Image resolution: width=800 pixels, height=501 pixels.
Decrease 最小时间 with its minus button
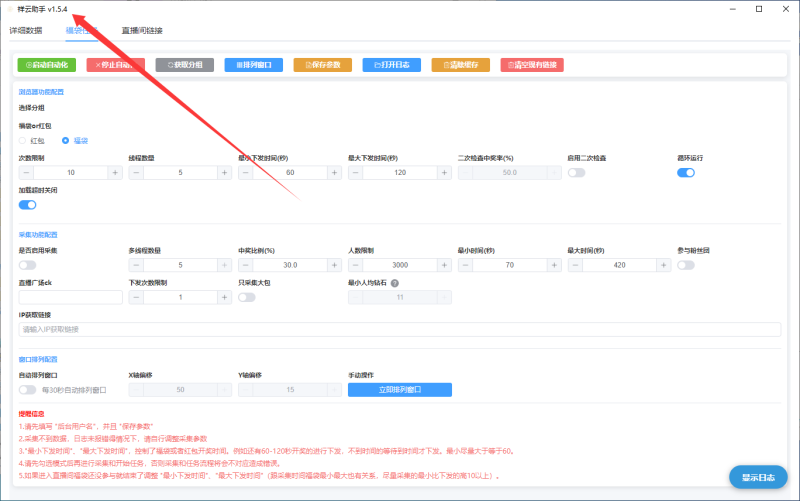coord(465,265)
